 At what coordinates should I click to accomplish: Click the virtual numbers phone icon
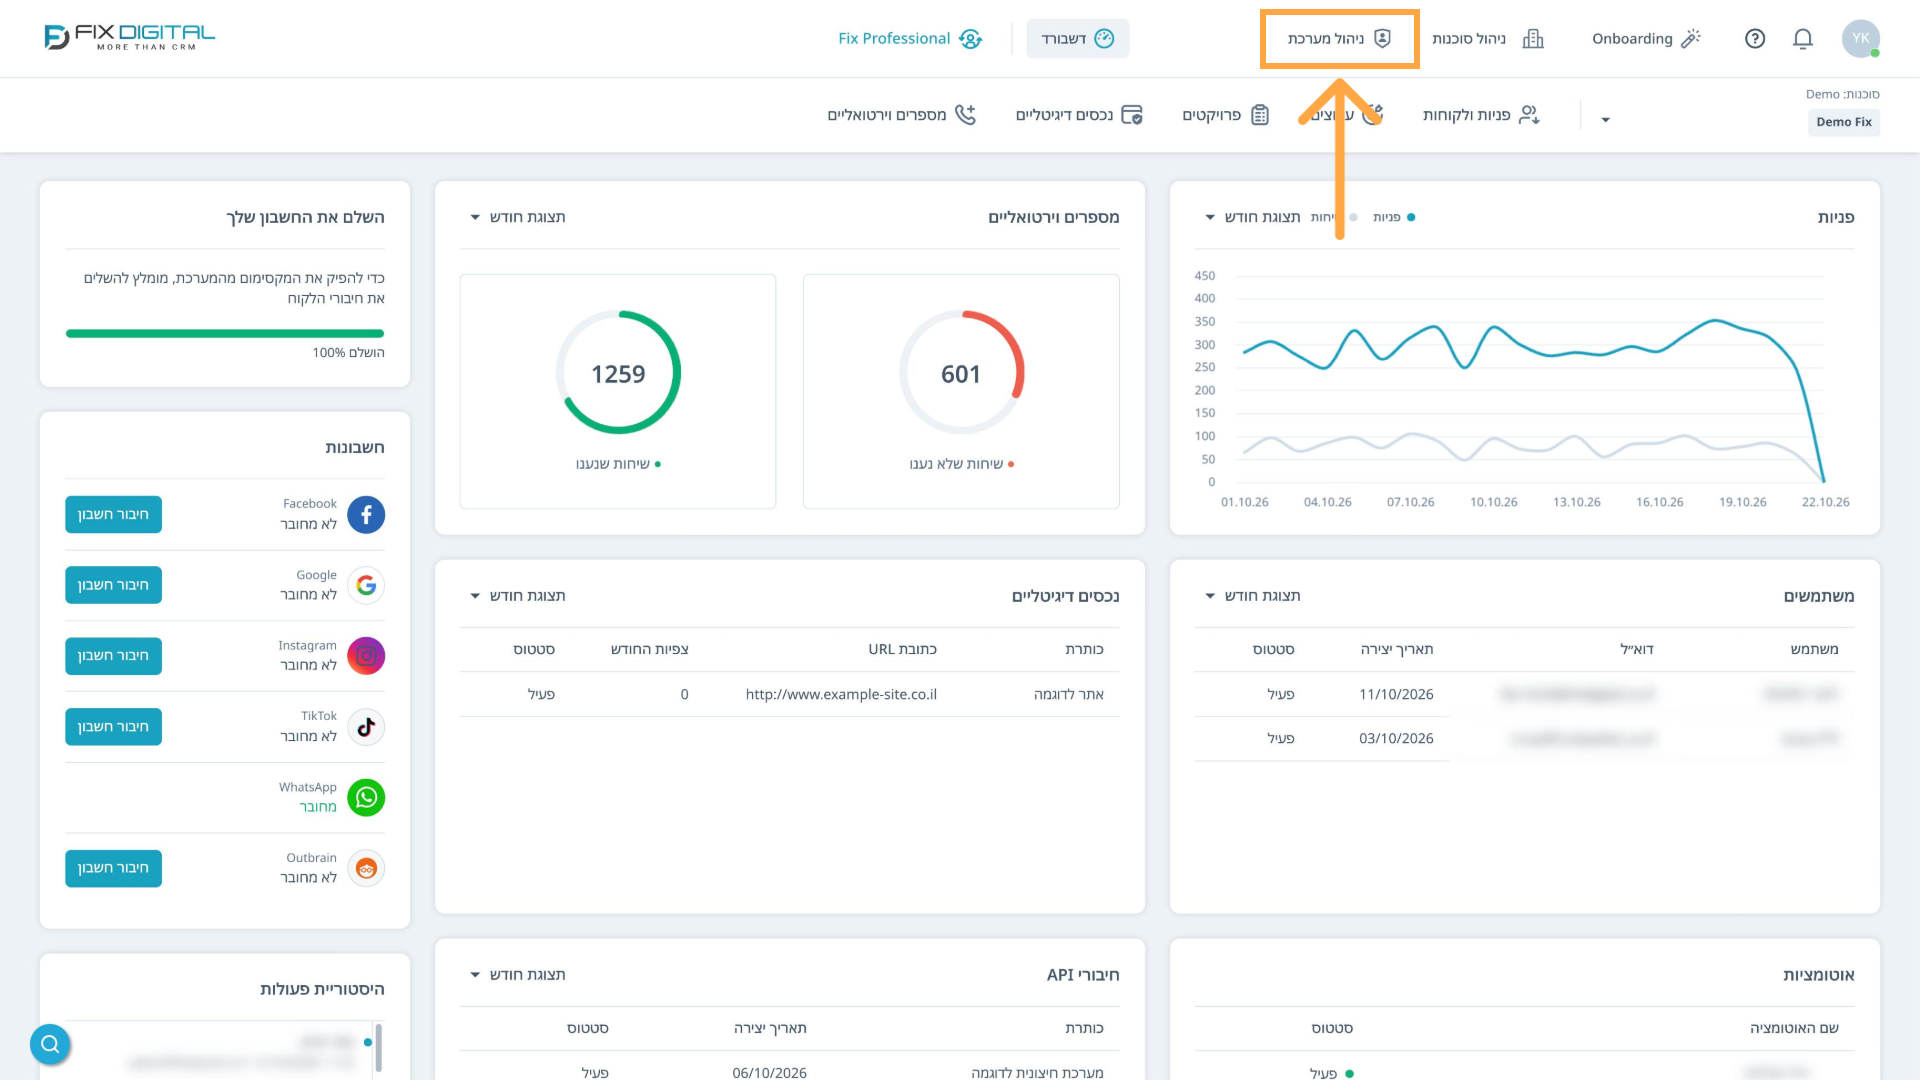(965, 115)
